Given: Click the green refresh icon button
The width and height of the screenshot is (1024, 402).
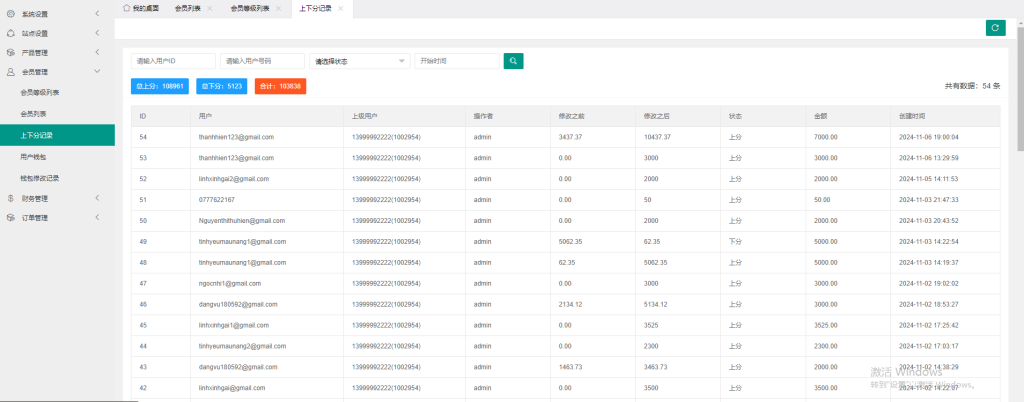Looking at the screenshot, I should pos(995,27).
